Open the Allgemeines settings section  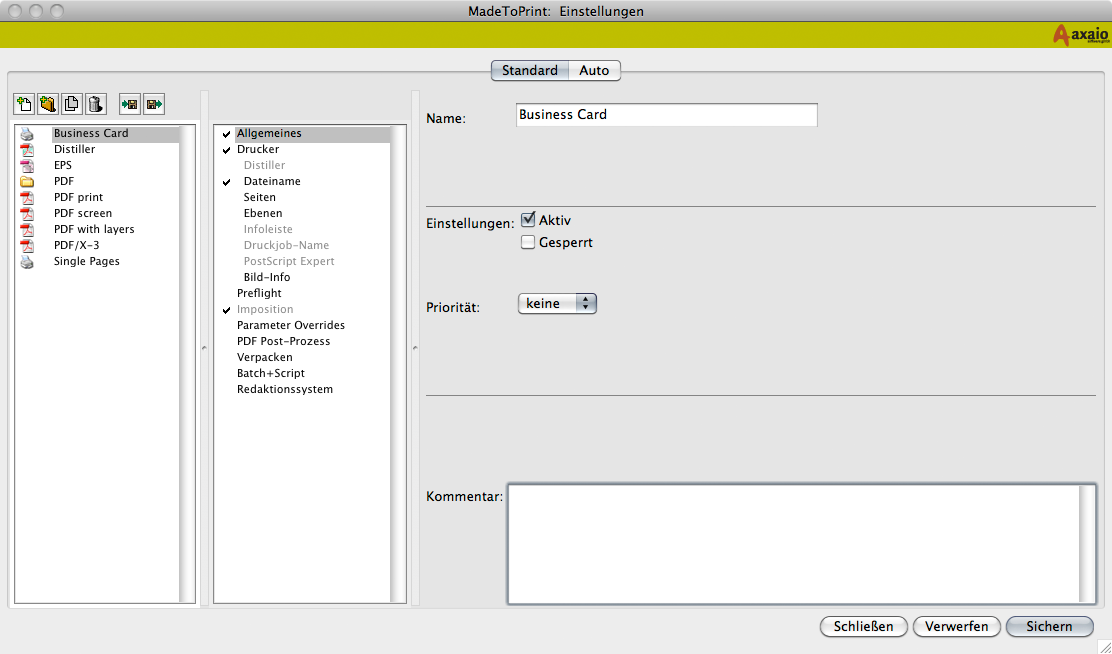click(x=269, y=133)
